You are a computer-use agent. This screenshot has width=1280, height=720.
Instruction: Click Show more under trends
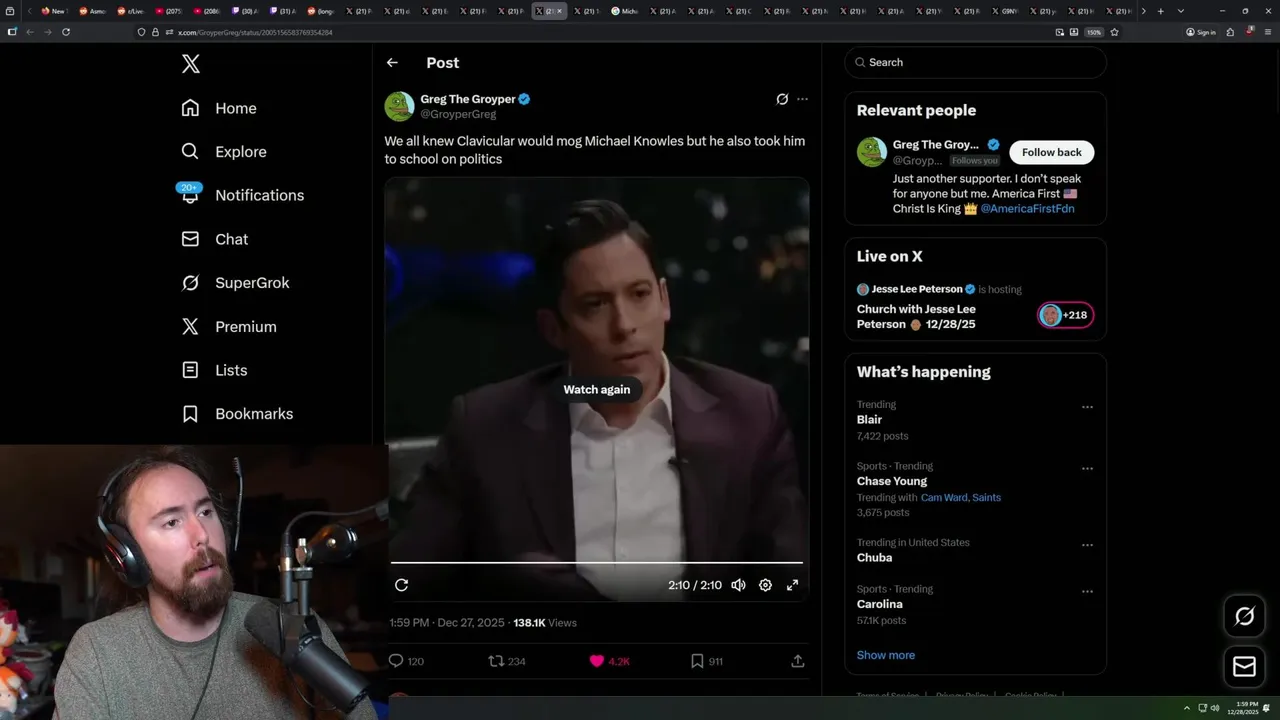(x=886, y=655)
